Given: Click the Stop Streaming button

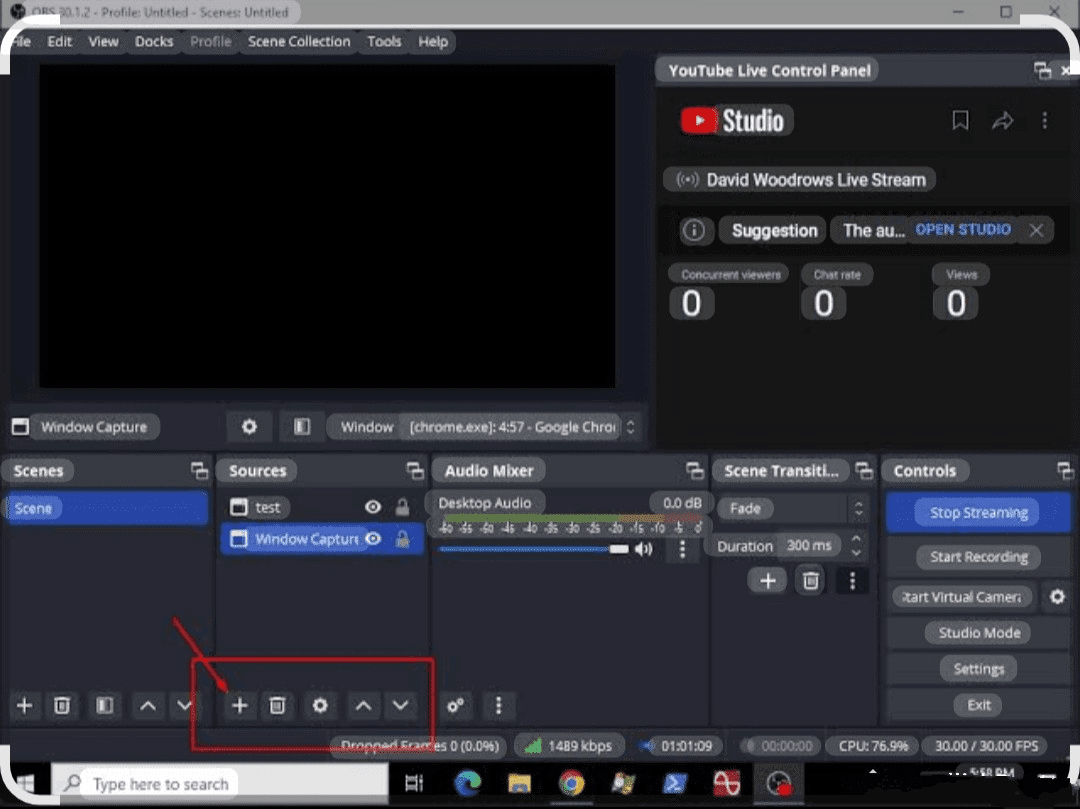Looking at the screenshot, I should pyautogui.click(x=978, y=513).
